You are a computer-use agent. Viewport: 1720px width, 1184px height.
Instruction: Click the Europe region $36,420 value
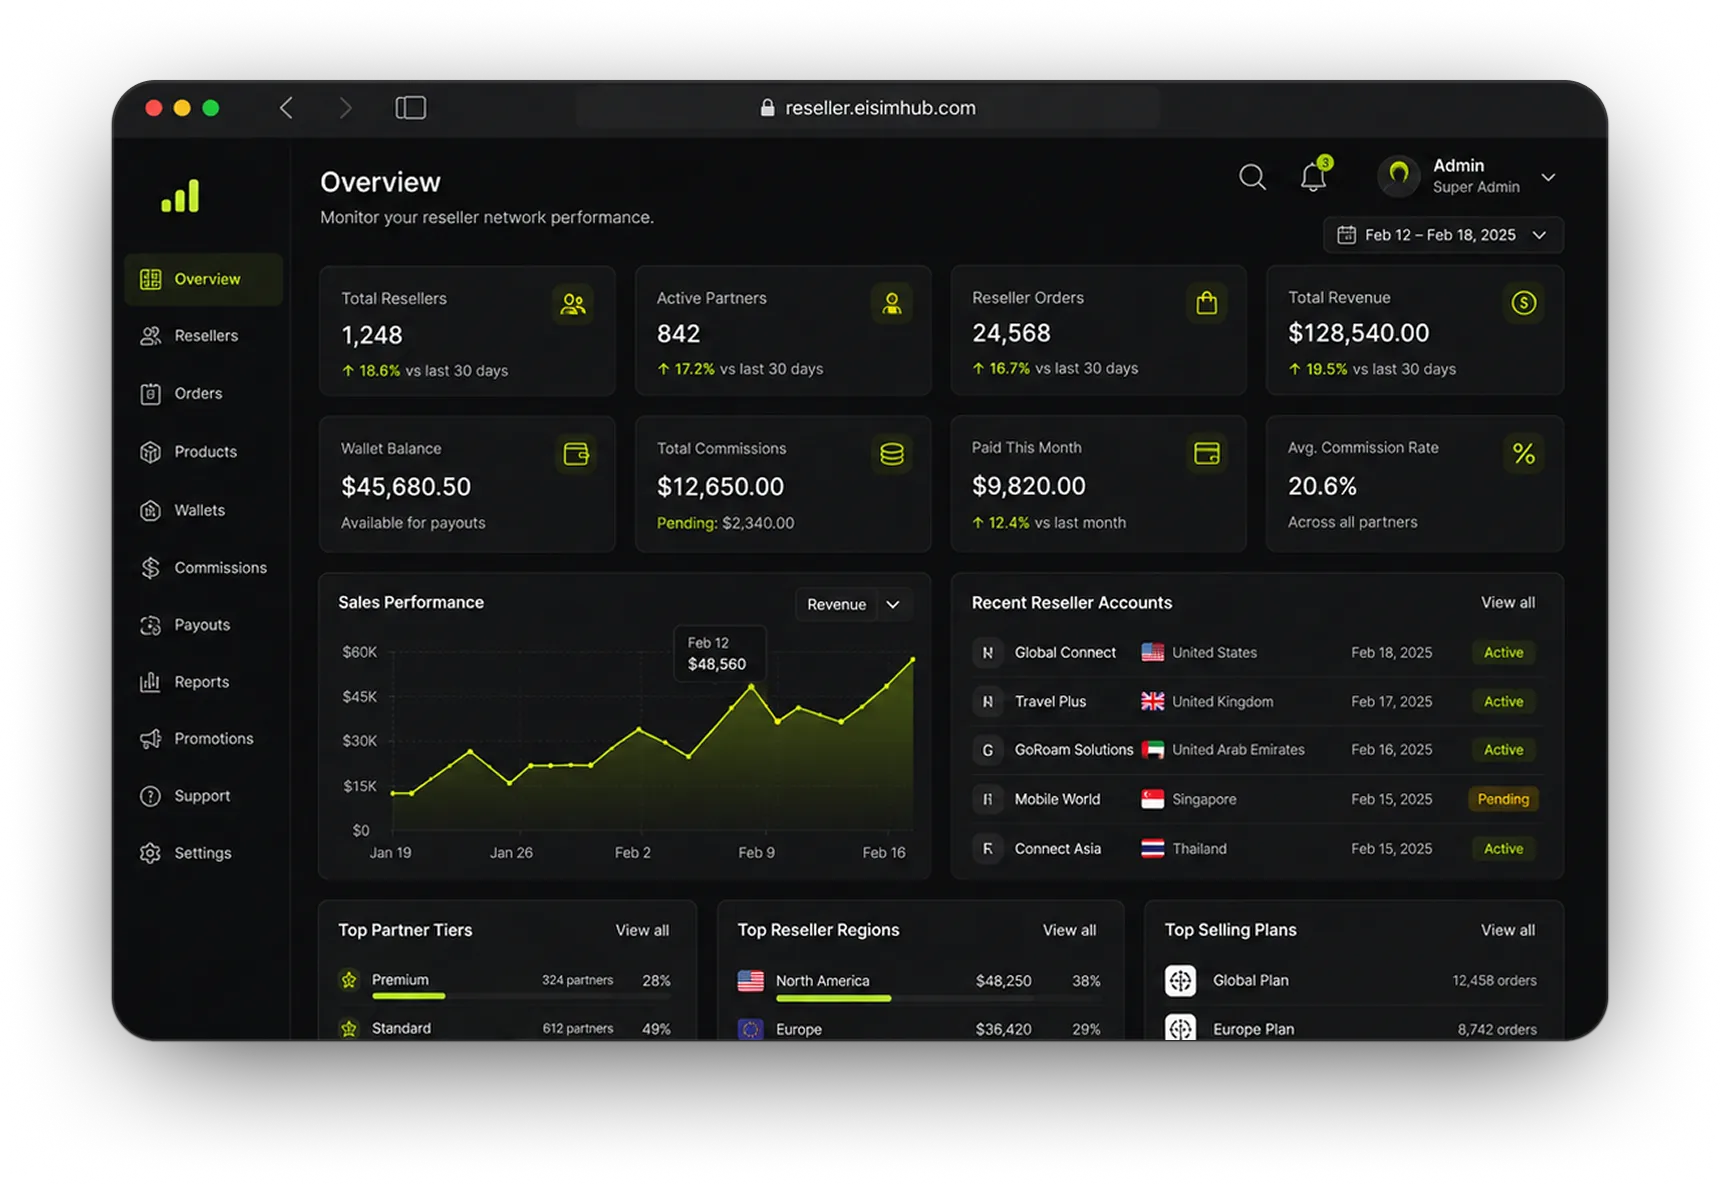[1003, 1029]
